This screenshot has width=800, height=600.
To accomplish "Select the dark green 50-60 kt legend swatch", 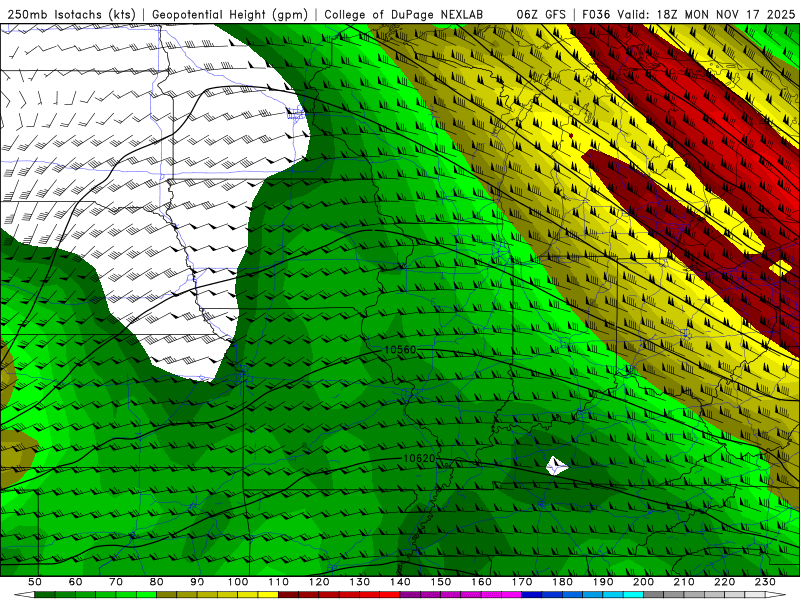I will (x=45, y=595).
